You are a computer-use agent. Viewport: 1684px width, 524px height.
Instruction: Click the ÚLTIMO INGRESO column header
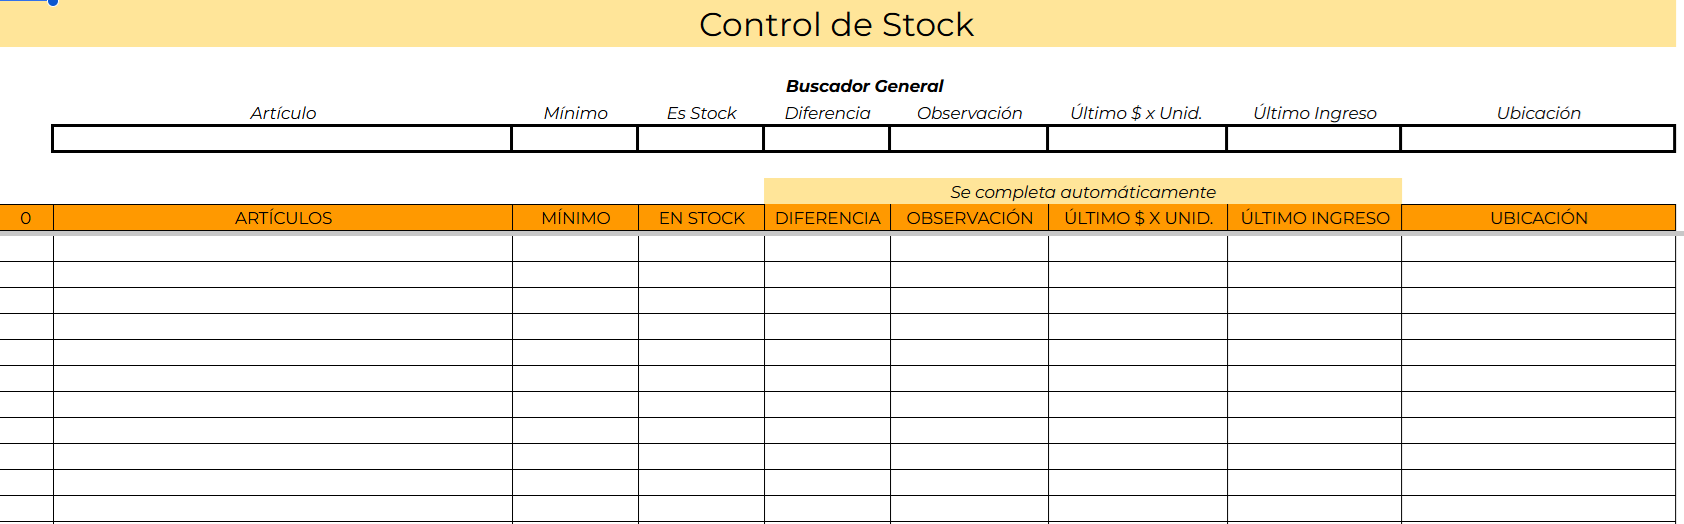click(x=1315, y=218)
